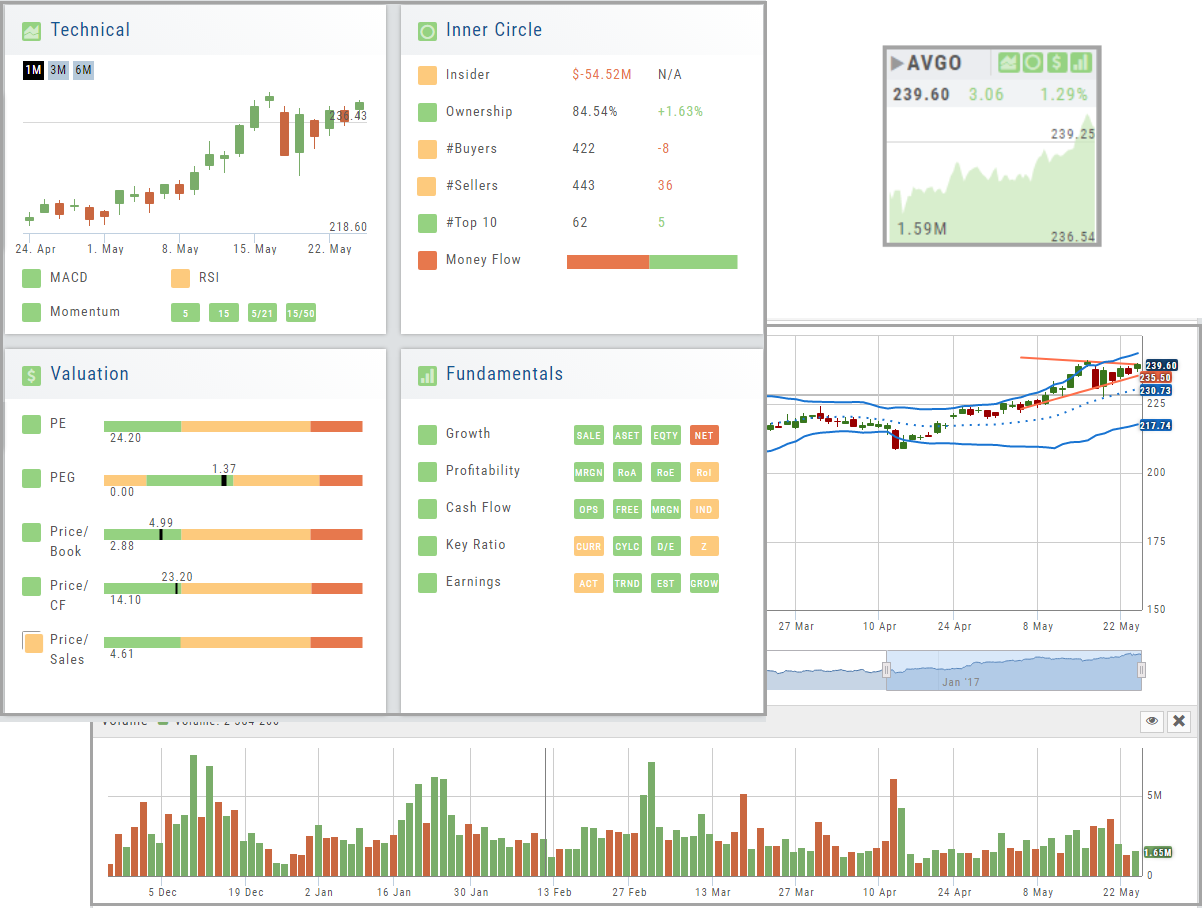1202x908 pixels.
Task: Click the right handle of the chart range selector
Action: coord(1141,670)
